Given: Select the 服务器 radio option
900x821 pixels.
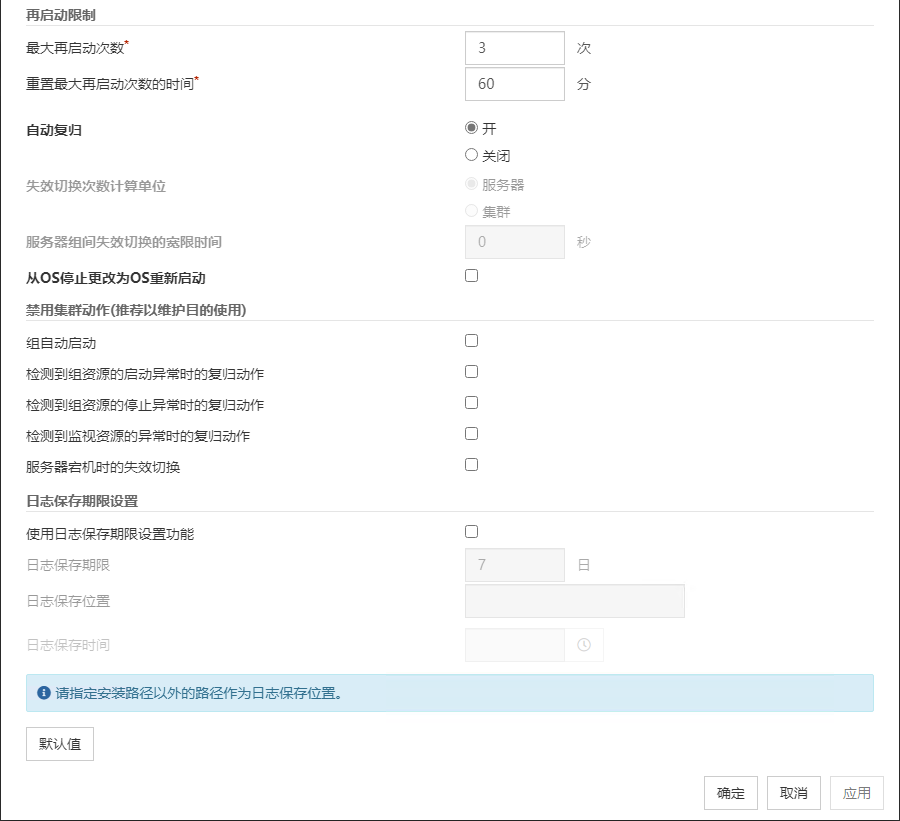Looking at the screenshot, I should [x=472, y=184].
